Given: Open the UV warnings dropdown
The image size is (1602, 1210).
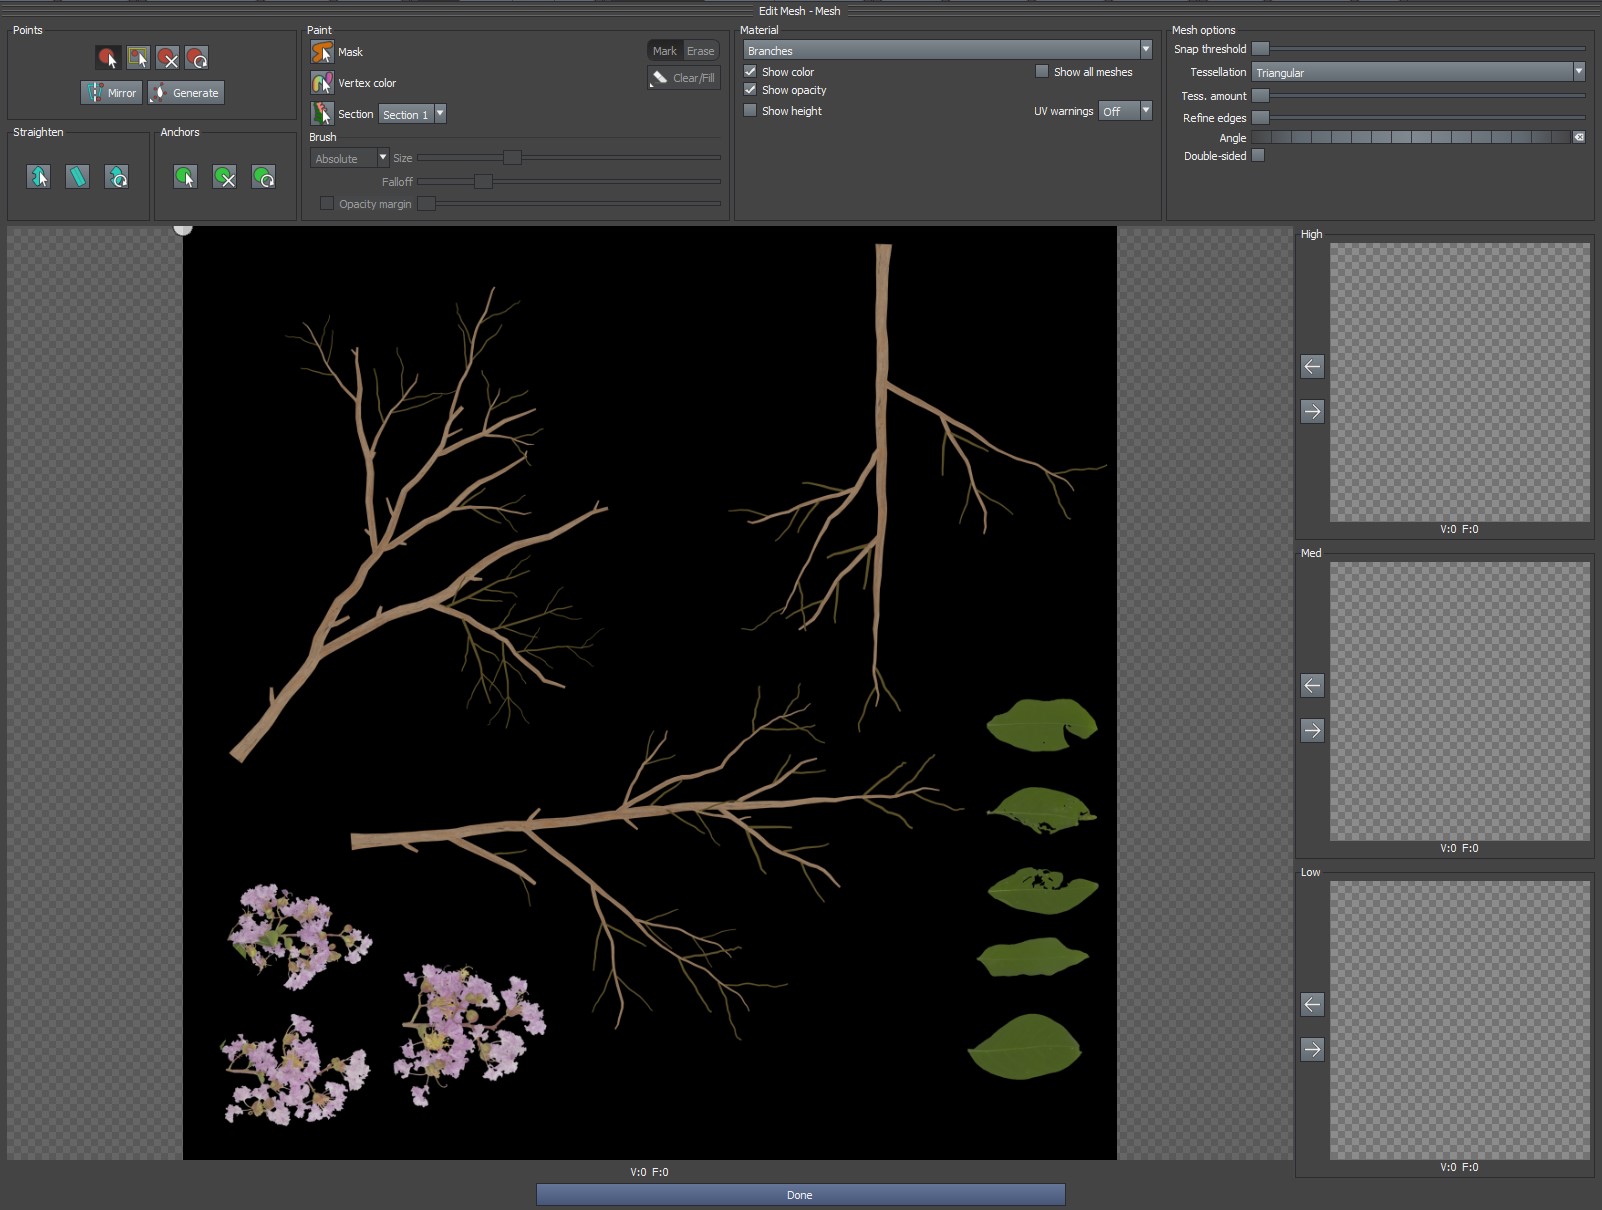Looking at the screenshot, I should 1143,111.
